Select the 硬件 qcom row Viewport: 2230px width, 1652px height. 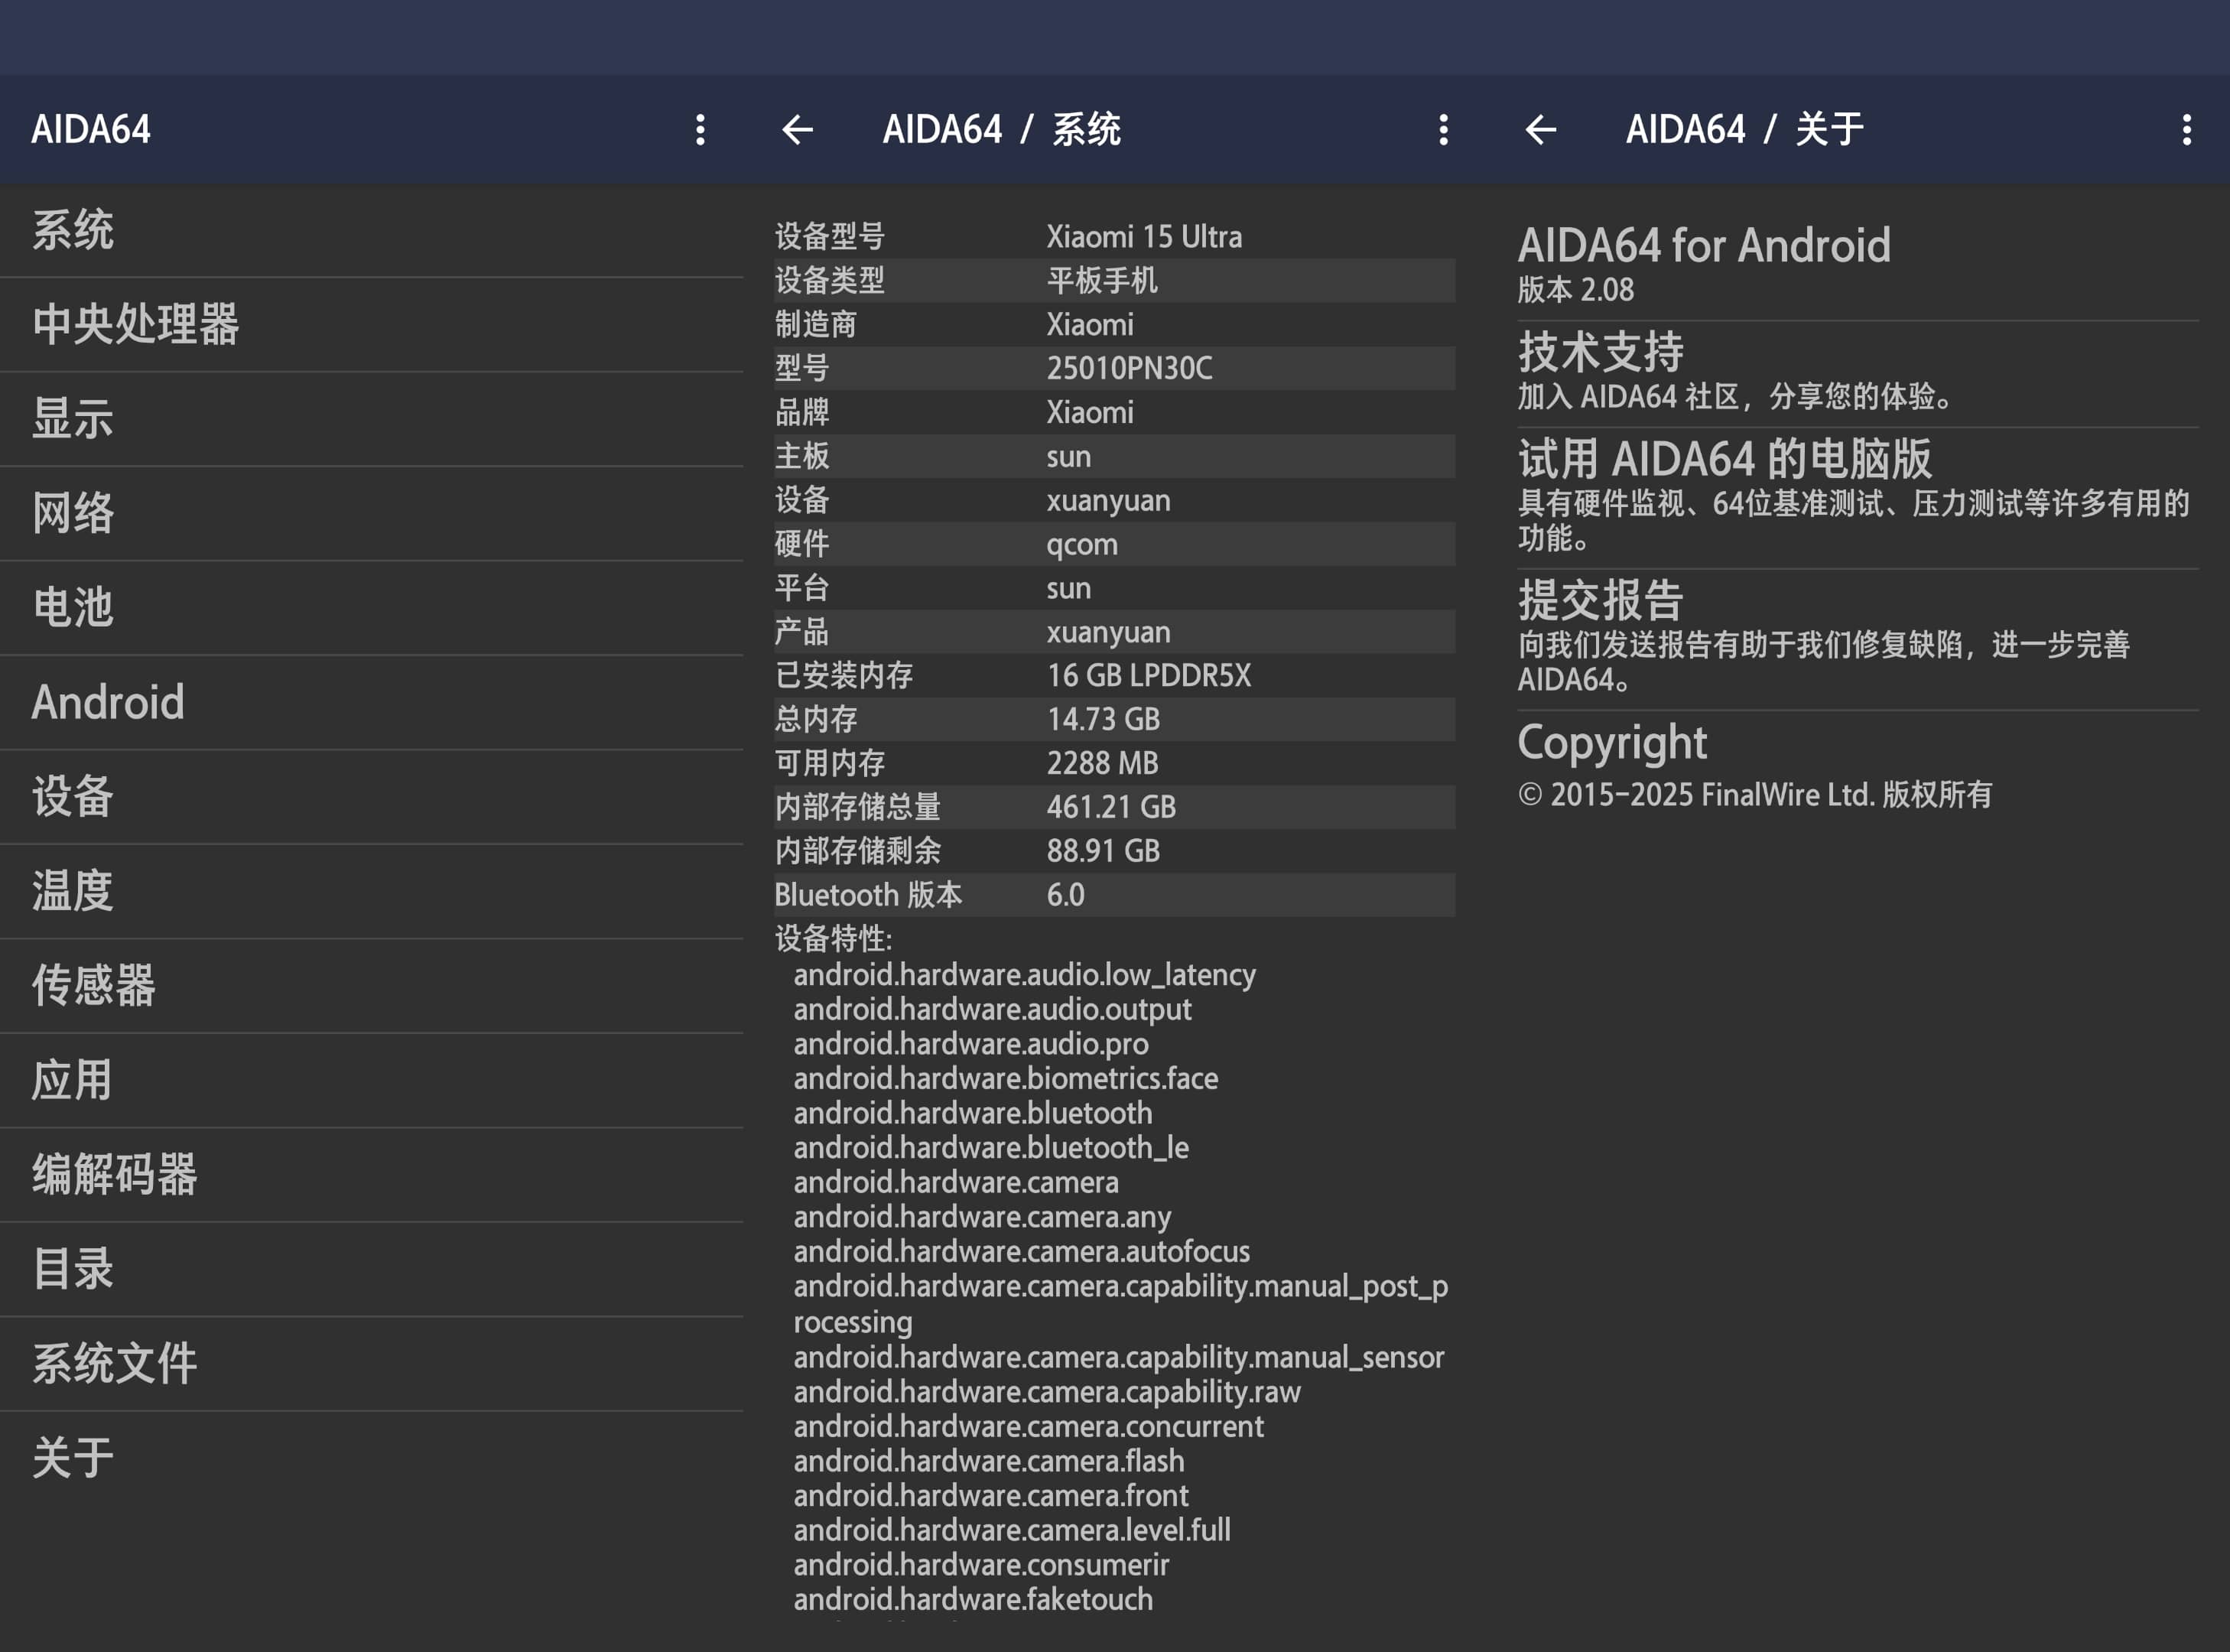point(1114,544)
